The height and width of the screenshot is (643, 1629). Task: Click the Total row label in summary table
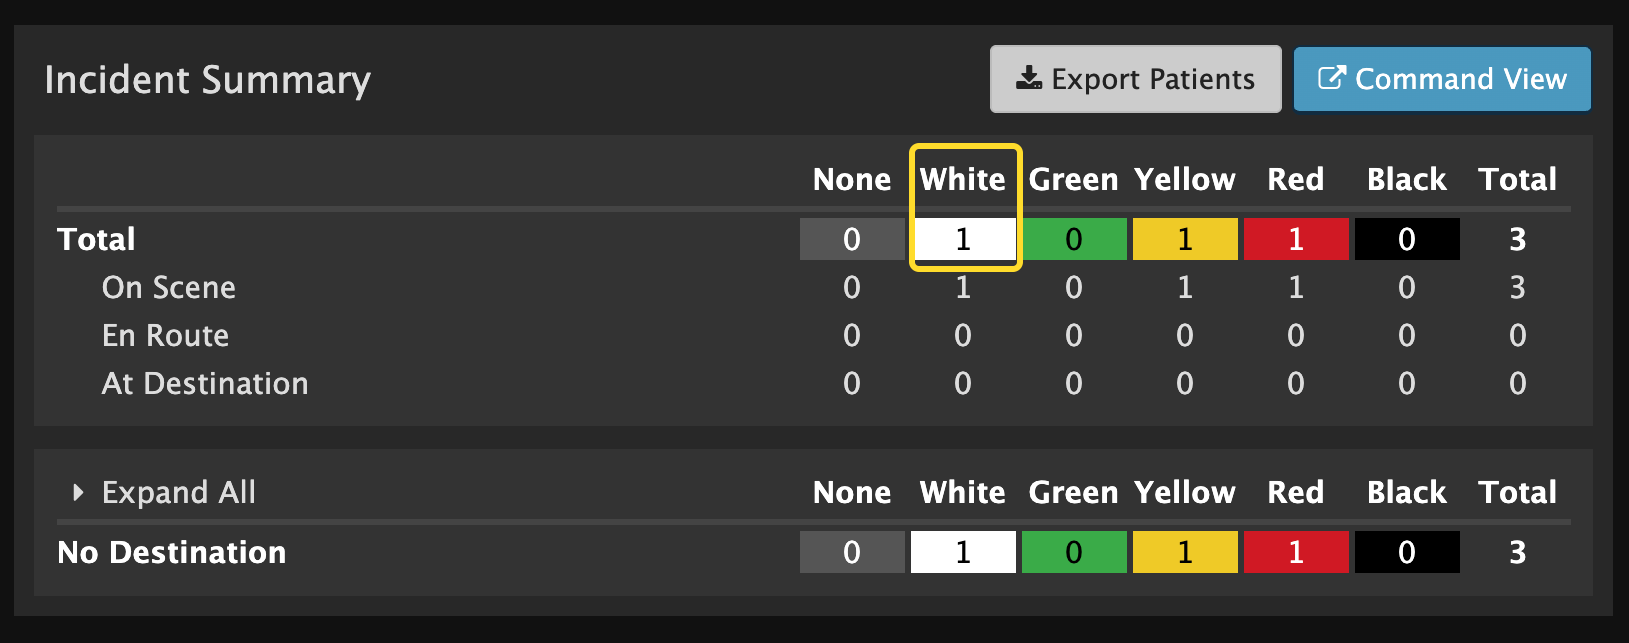click(x=96, y=238)
